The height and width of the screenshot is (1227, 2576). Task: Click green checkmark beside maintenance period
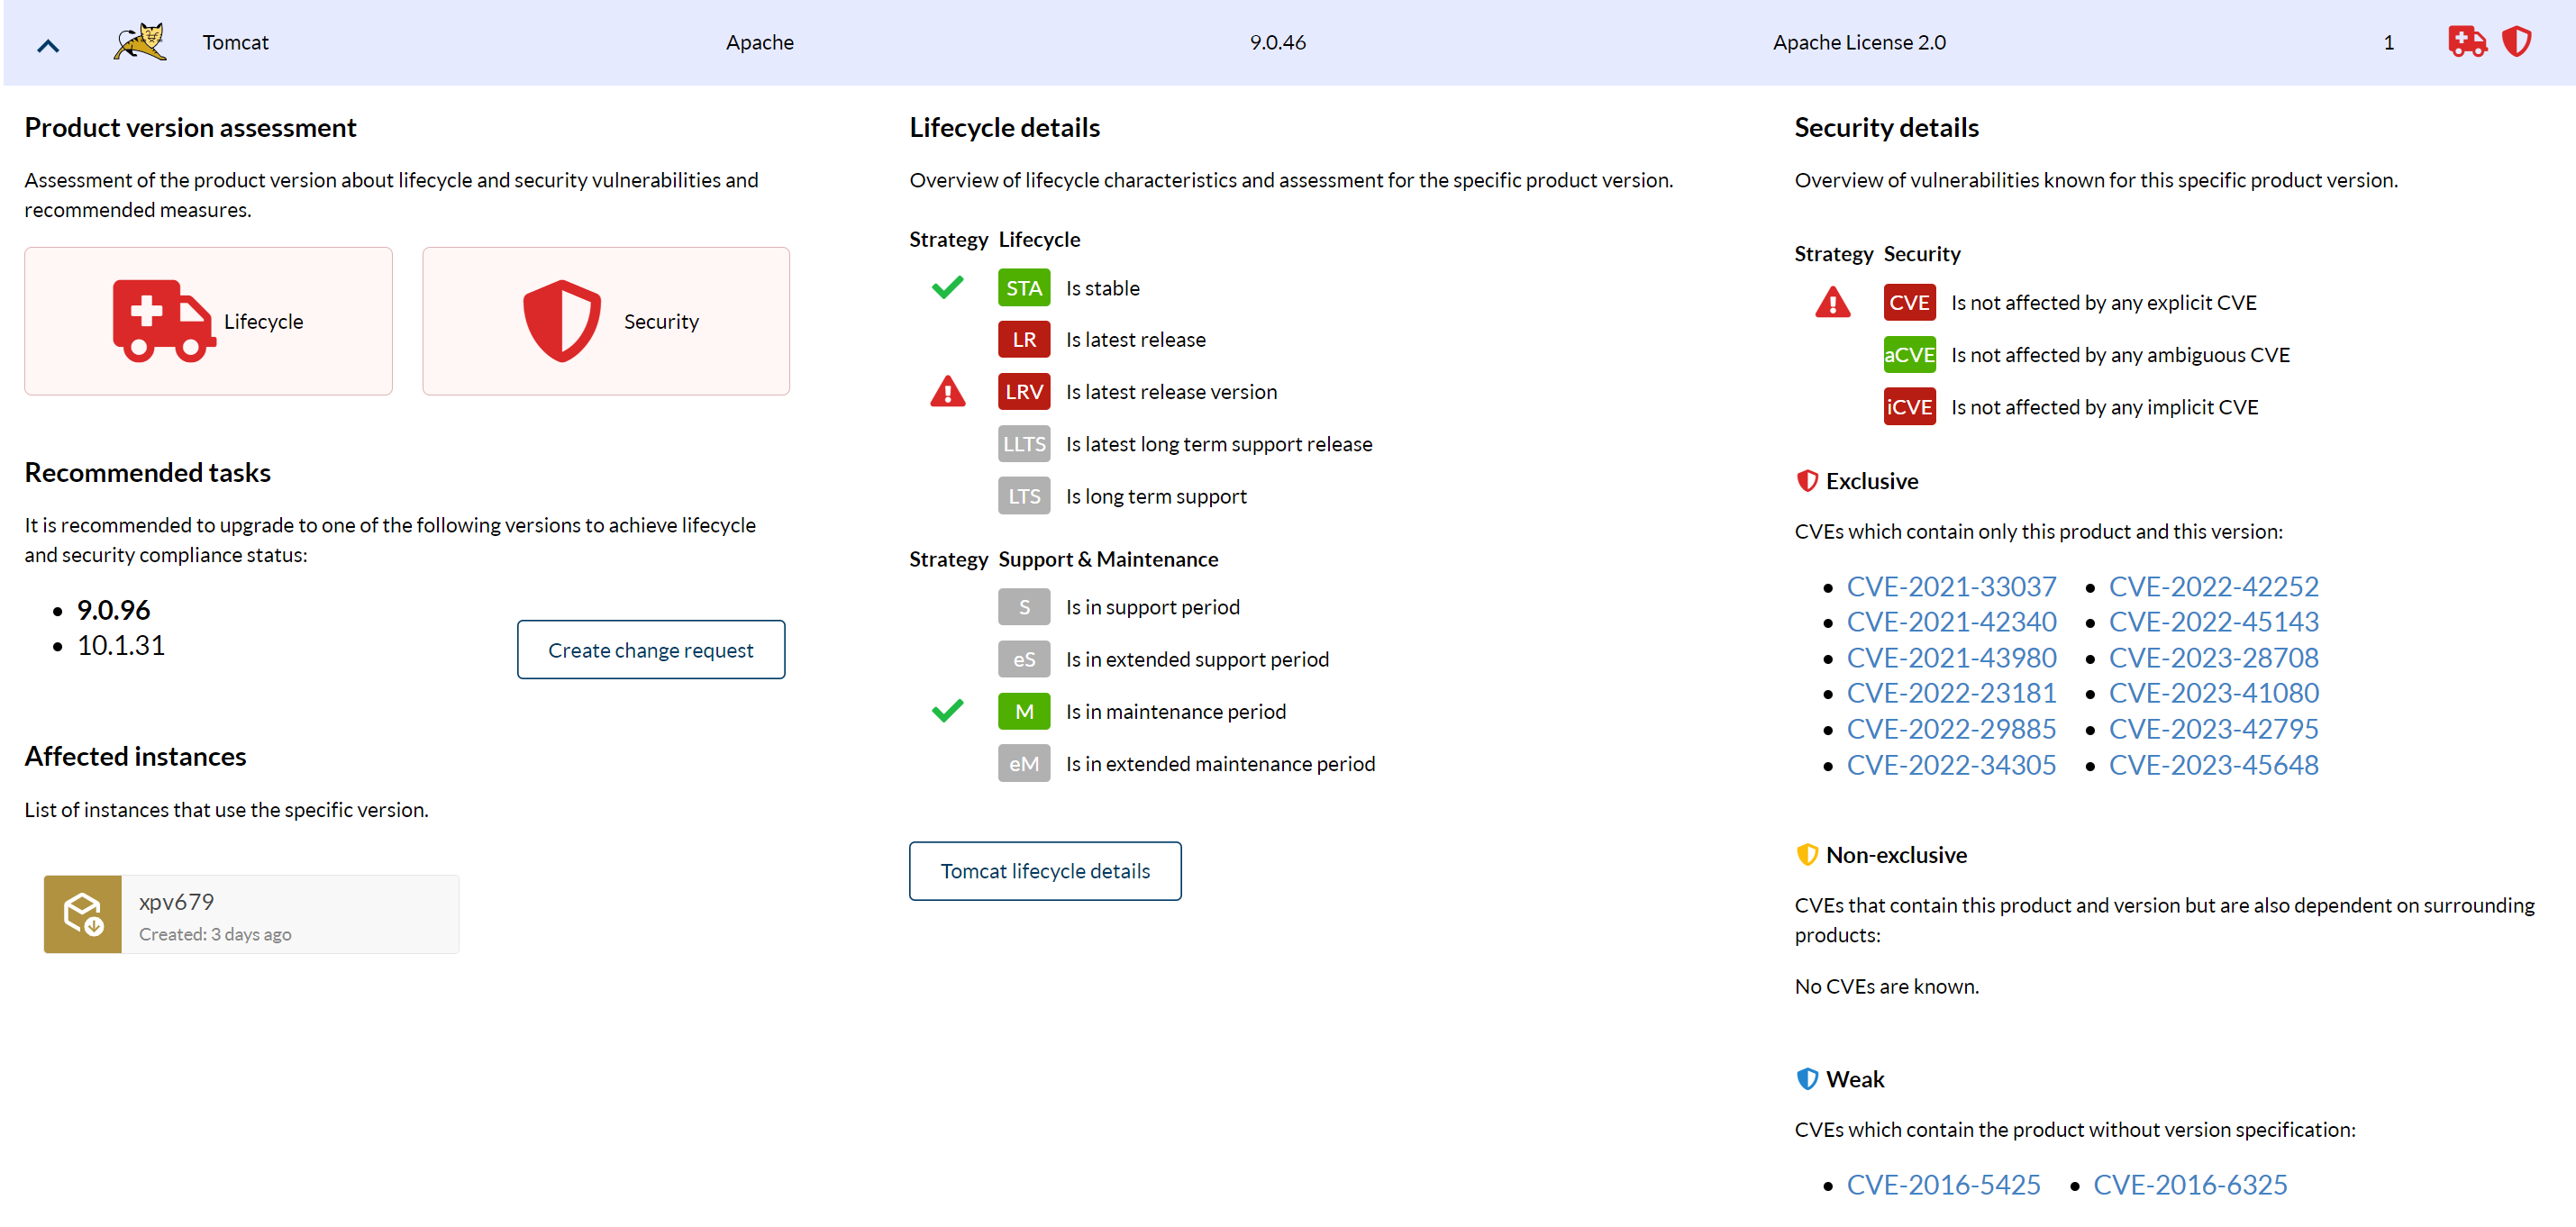[x=947, y=711]
